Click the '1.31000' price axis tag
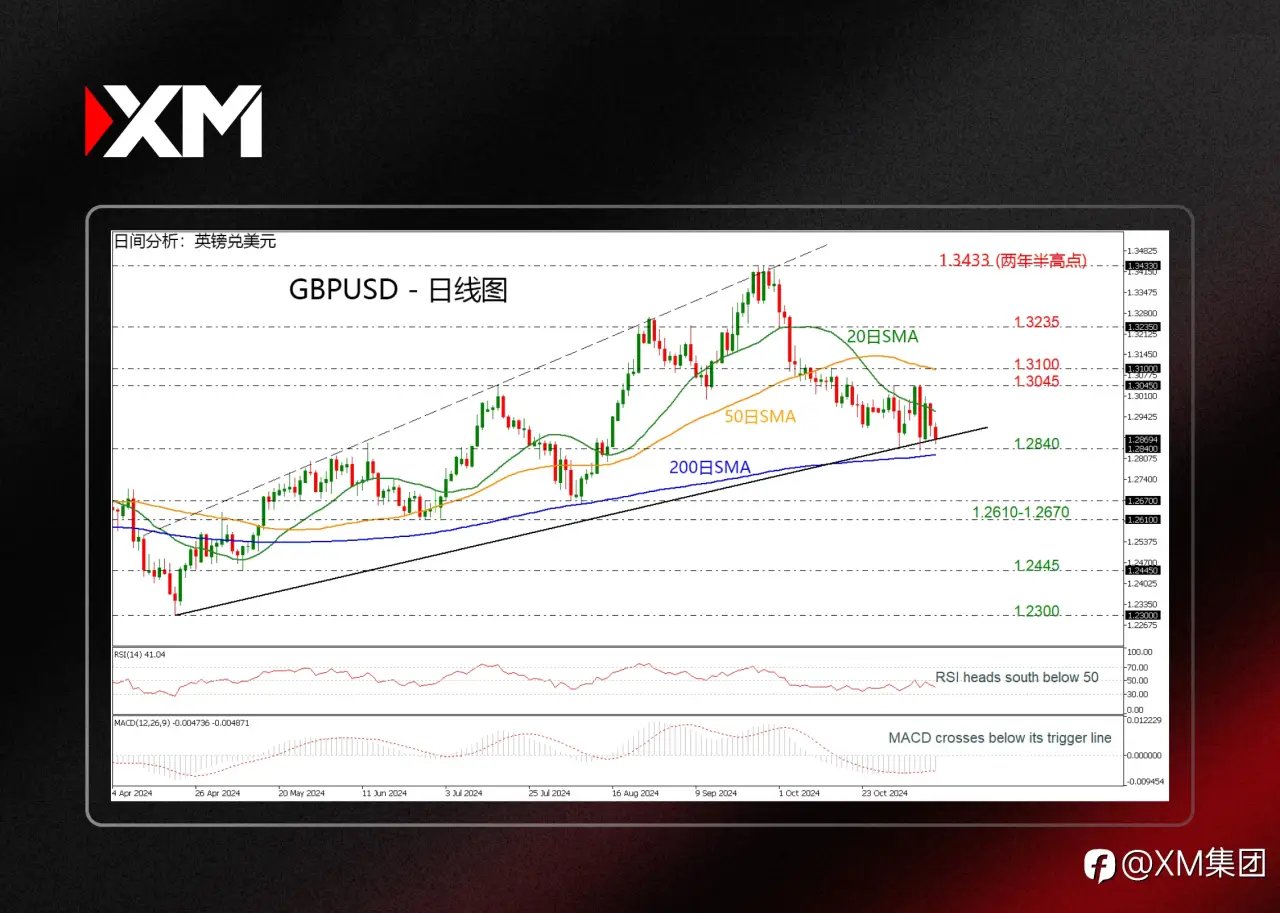 coord(1141,369)
